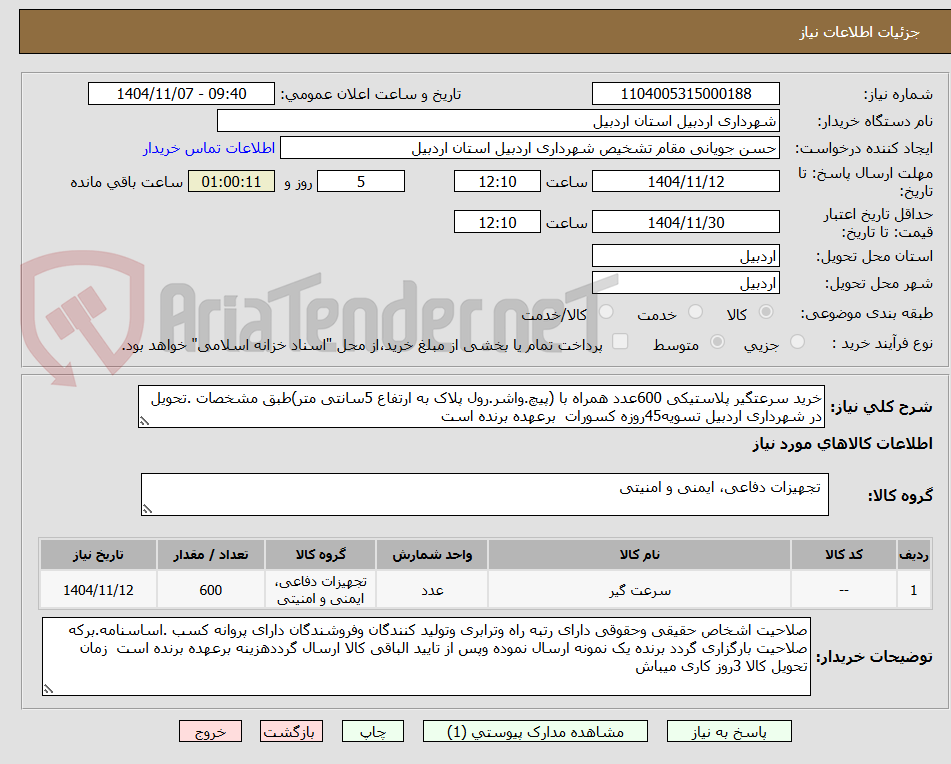
Task: Grab the resize handle of buyer notes box
Action: click(x=48, y=689)
